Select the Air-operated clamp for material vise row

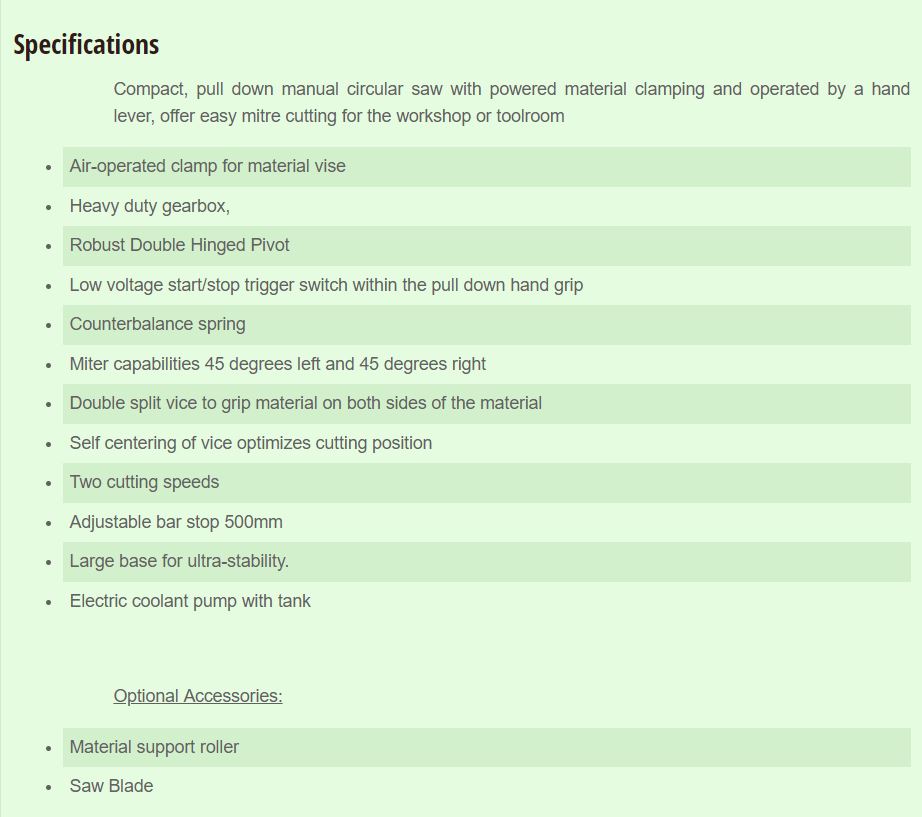[x=486, y=166]
